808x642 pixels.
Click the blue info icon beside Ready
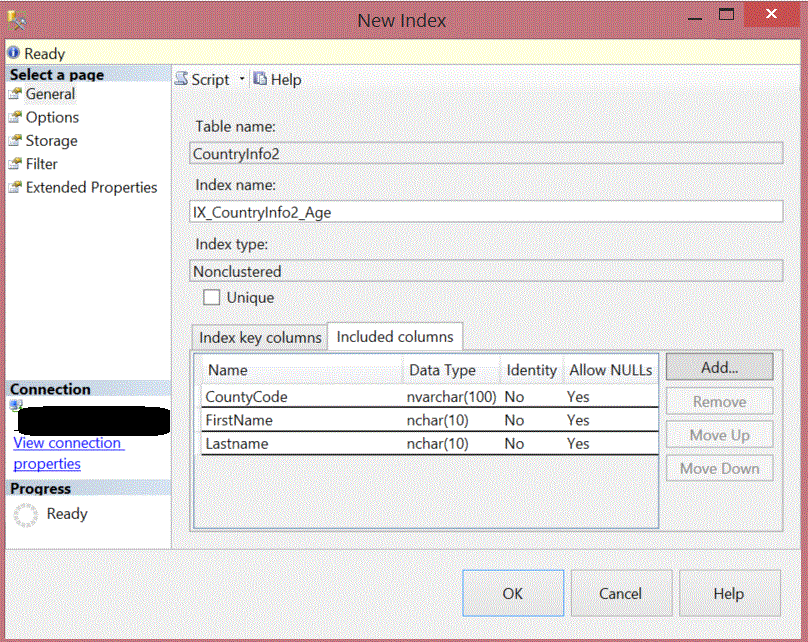[13, 53]
